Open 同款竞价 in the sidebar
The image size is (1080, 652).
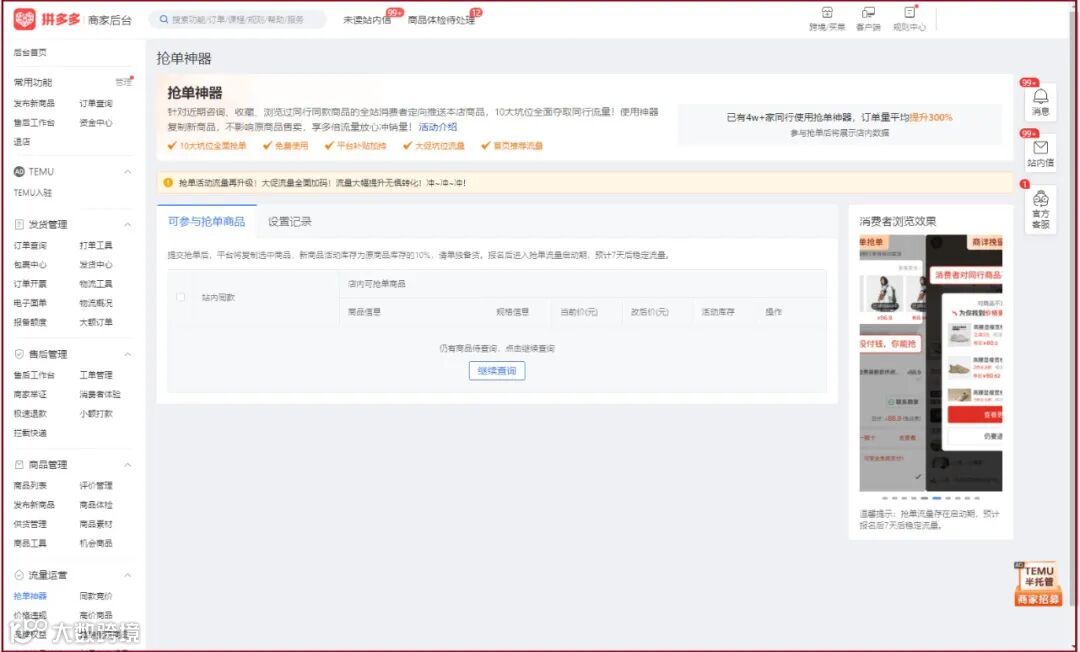pyautogui.click(x=96, y=596)
